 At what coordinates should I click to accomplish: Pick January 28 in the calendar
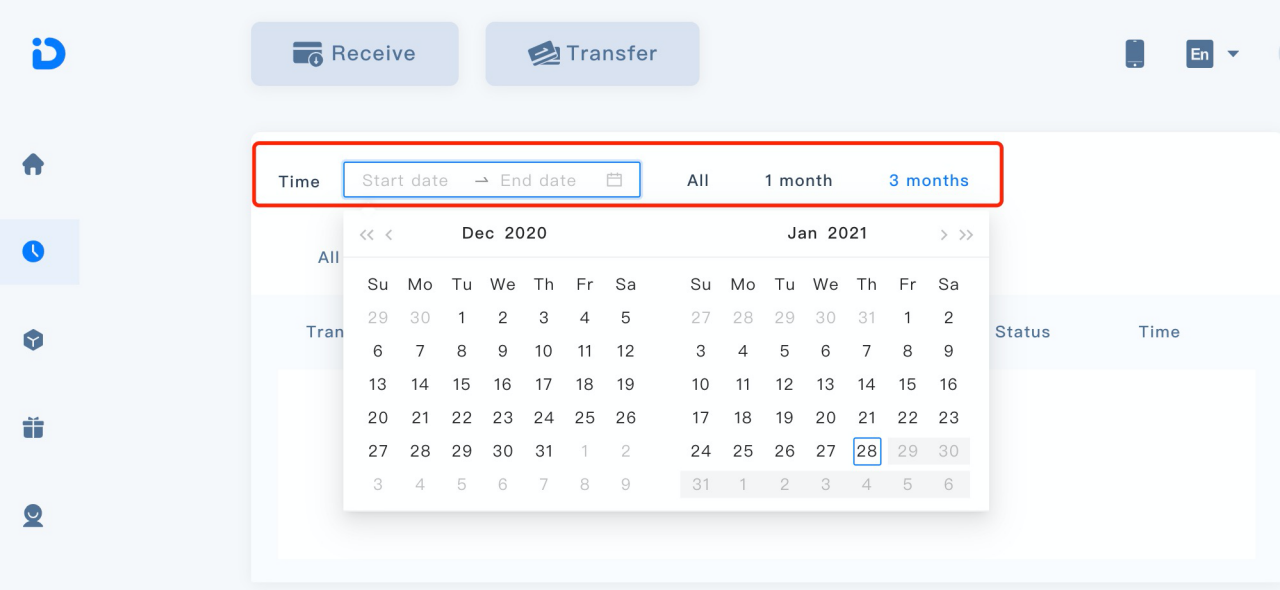[x=867, y=451]
